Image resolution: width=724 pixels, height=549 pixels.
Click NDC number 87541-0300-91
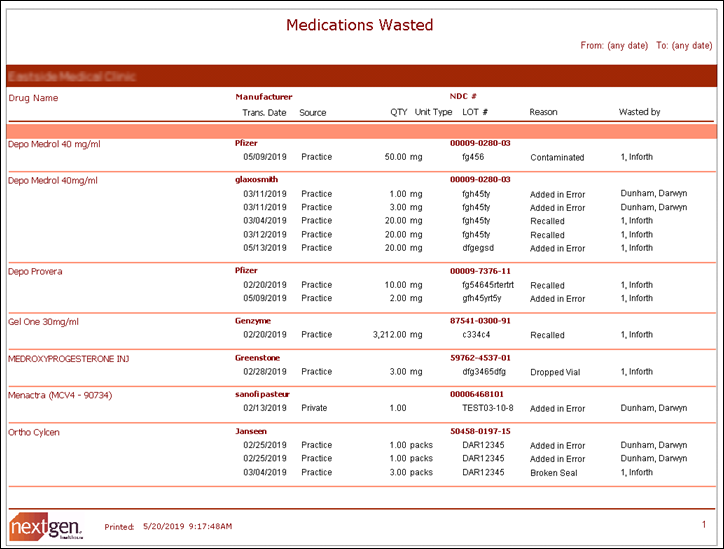coord(480,321)
